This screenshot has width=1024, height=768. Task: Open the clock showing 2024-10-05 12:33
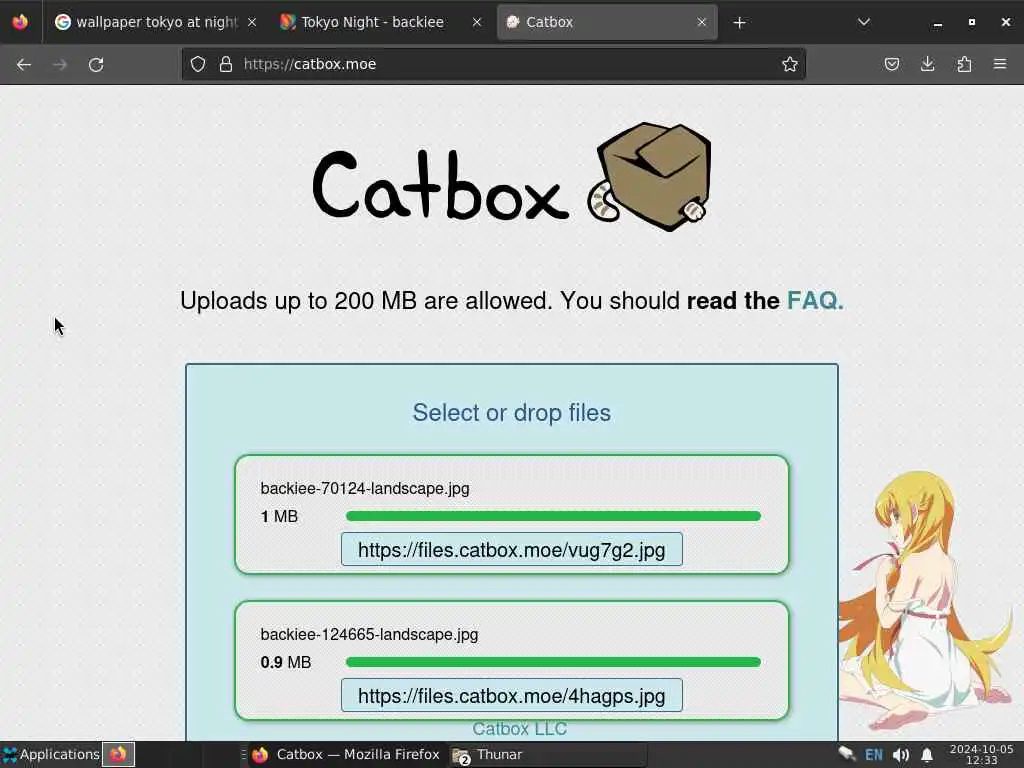coord(982,754)
